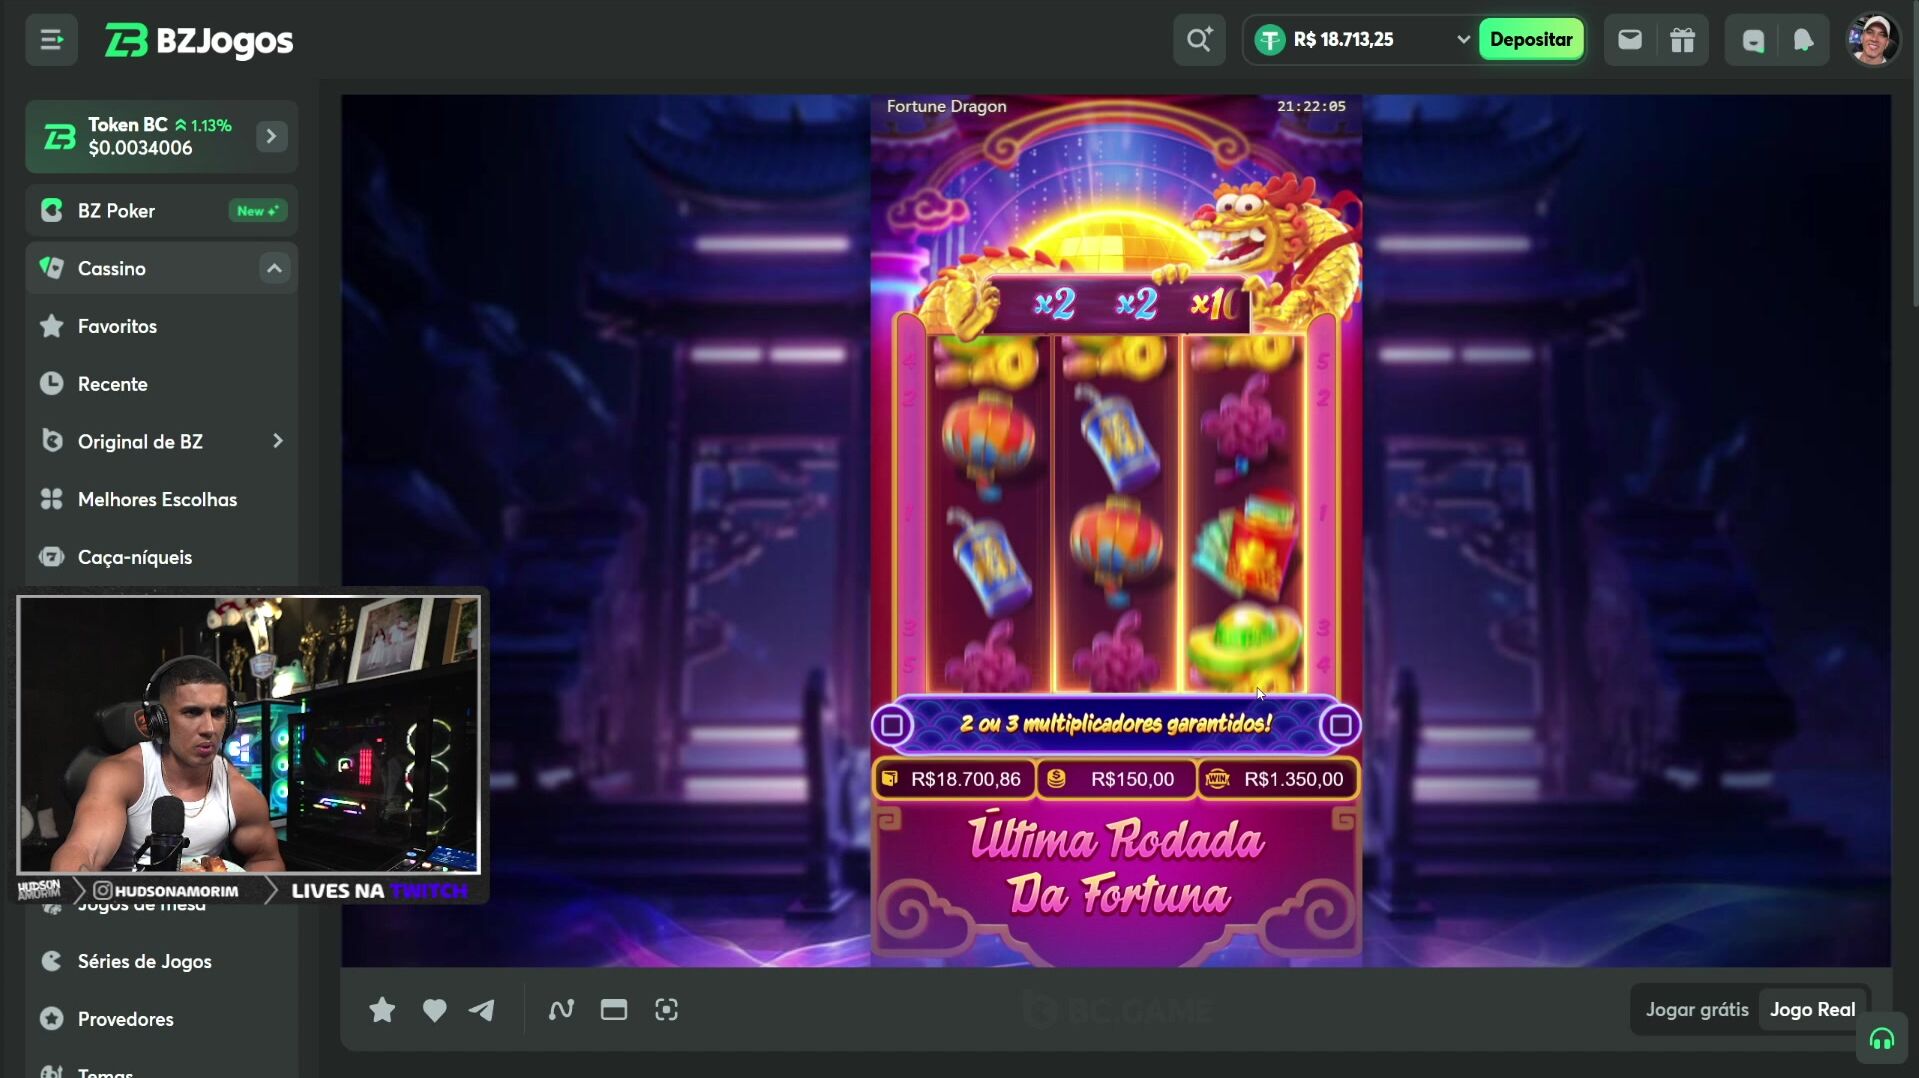
Task: Open the mail envelope icon
Action: click(x=1629, y=40)
